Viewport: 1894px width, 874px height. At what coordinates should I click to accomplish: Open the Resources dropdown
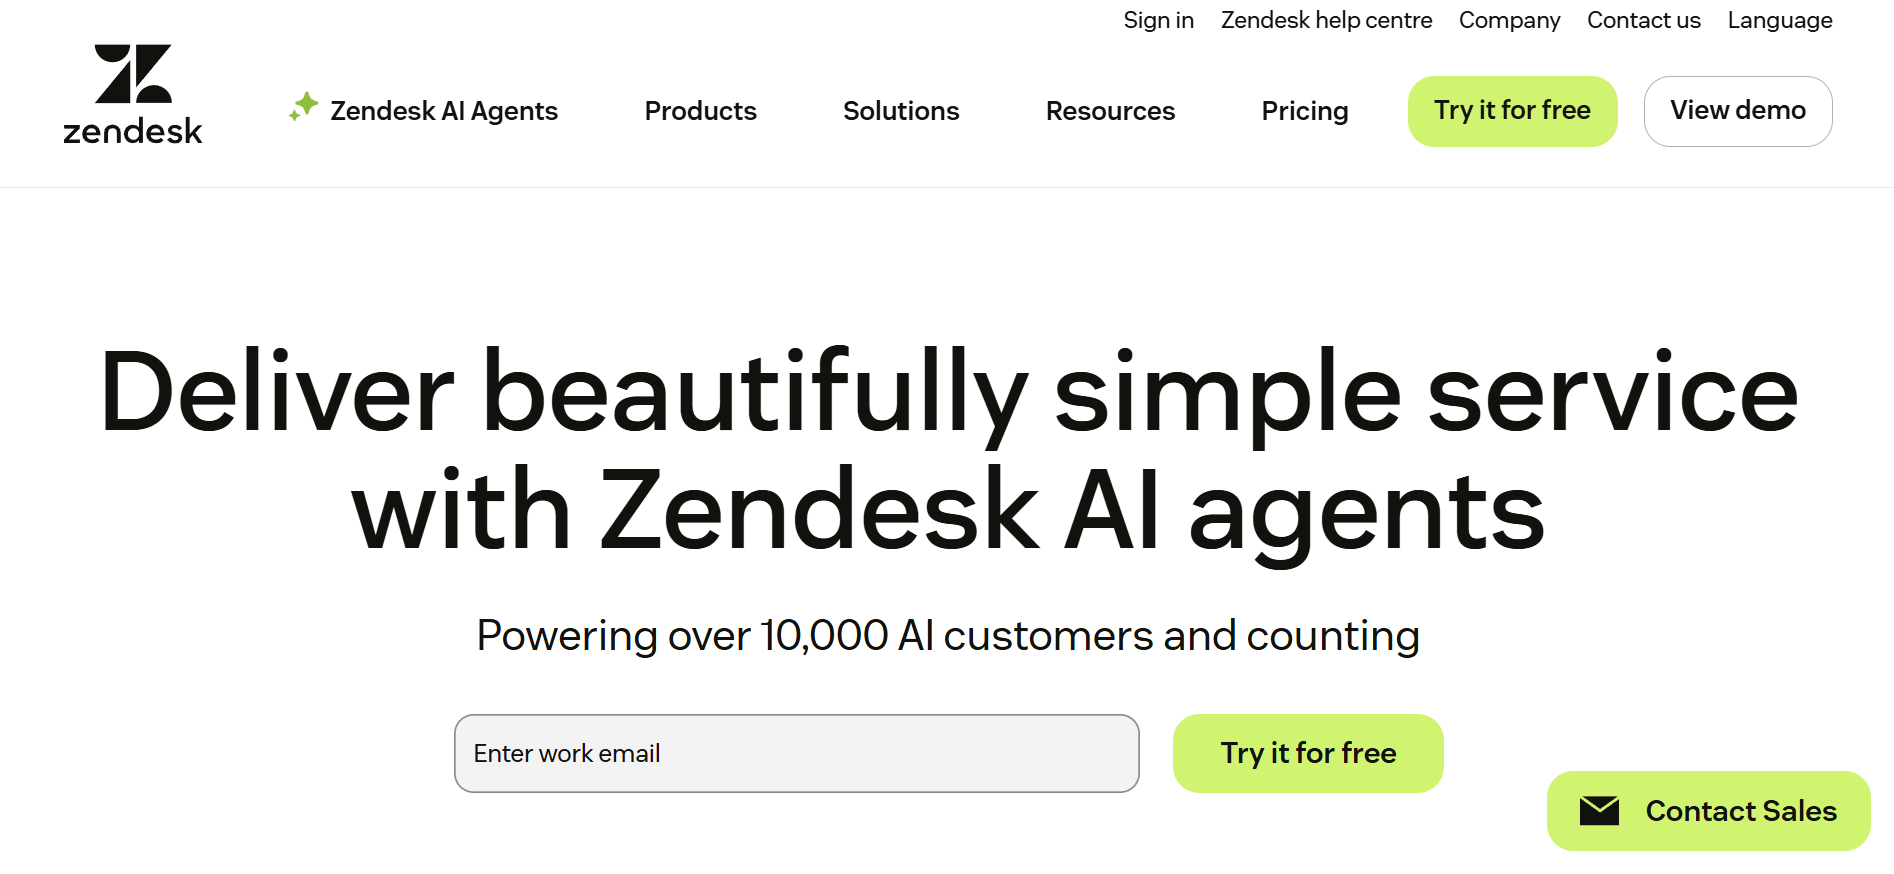coord(1110,111)
